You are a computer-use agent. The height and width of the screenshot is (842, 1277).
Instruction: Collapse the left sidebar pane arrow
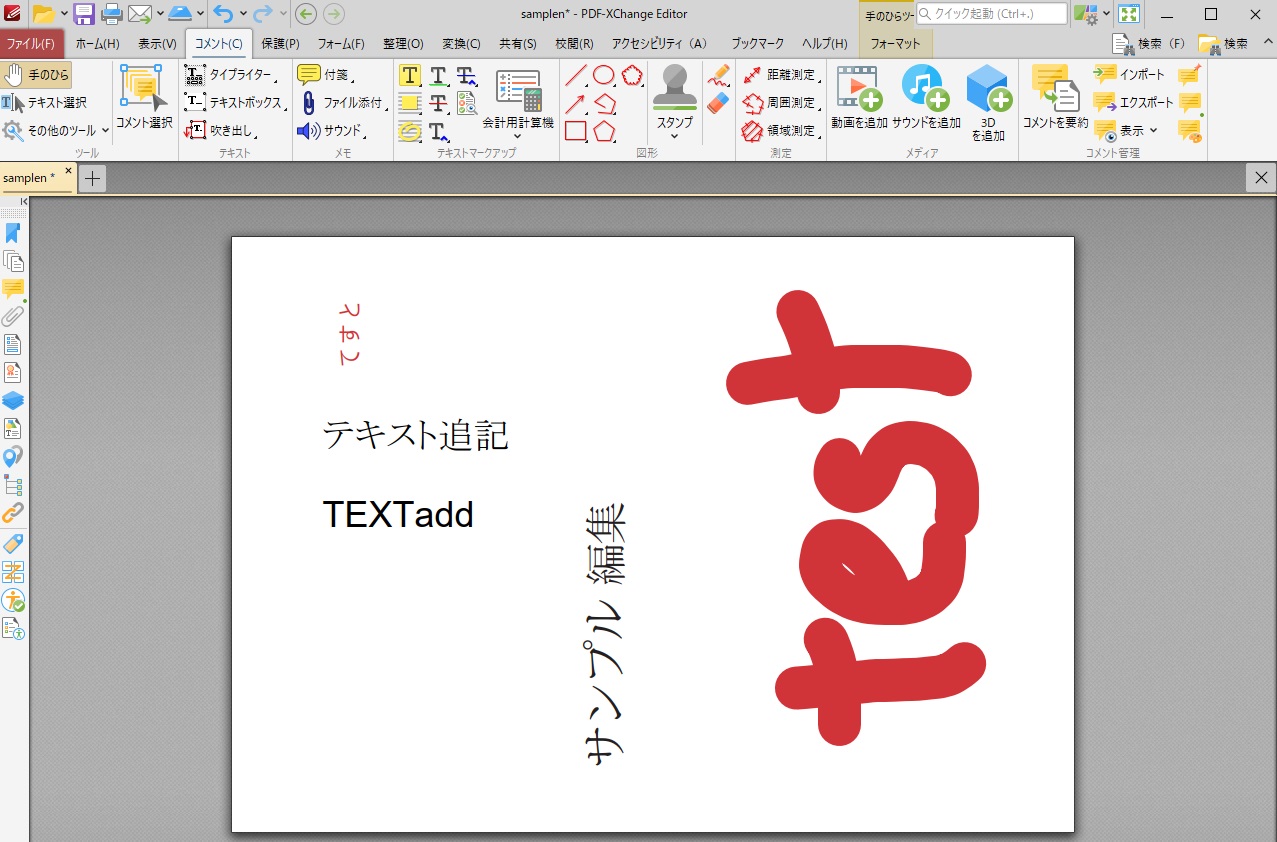click(x=24, y=202)
